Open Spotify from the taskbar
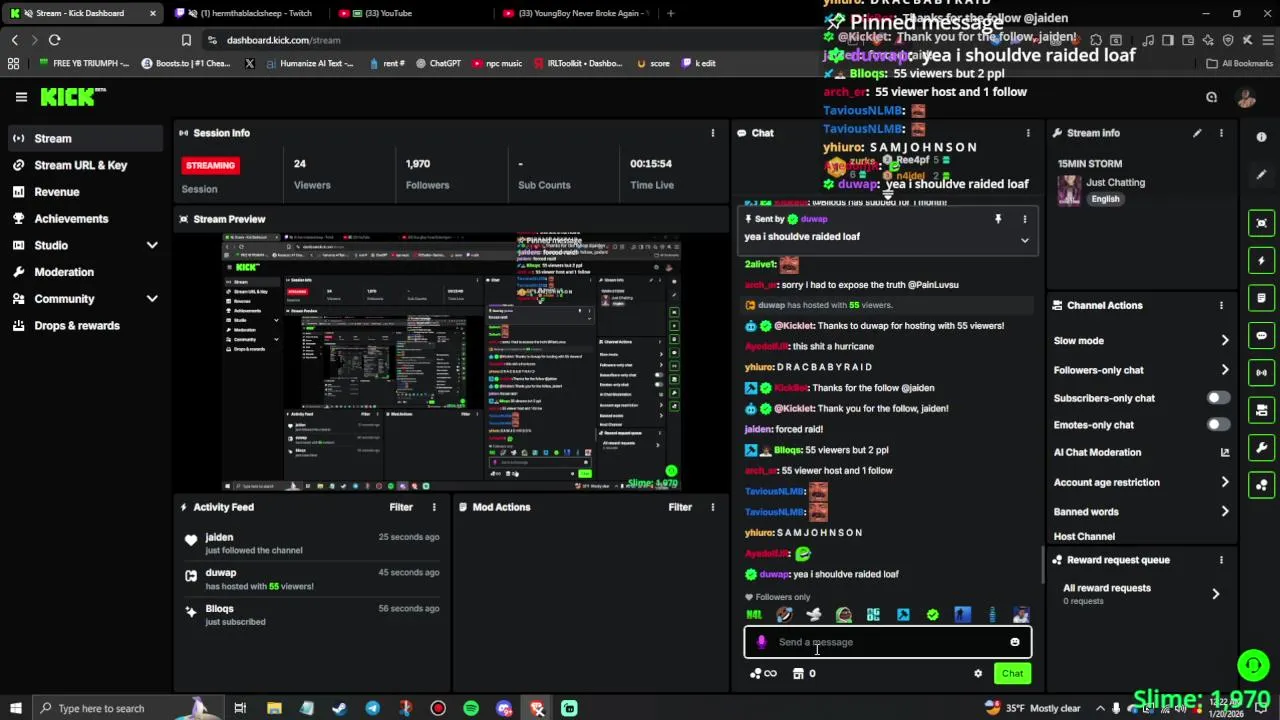The image size is (1280, 720). point(471,708)
